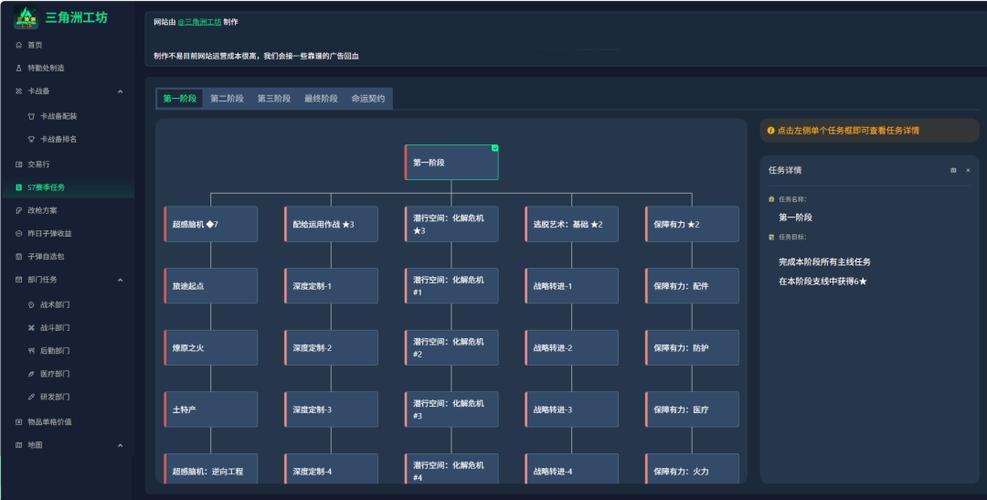
Task: Select the 超感脑机 ◆7 task node
Action: 211,224
